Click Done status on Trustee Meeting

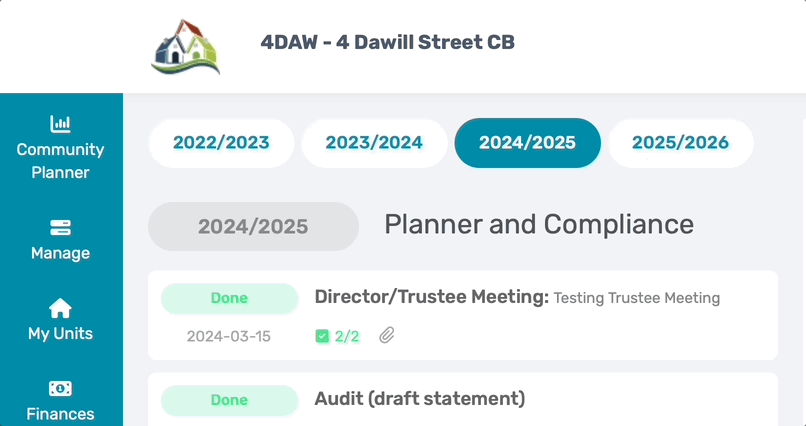point(229,298)
